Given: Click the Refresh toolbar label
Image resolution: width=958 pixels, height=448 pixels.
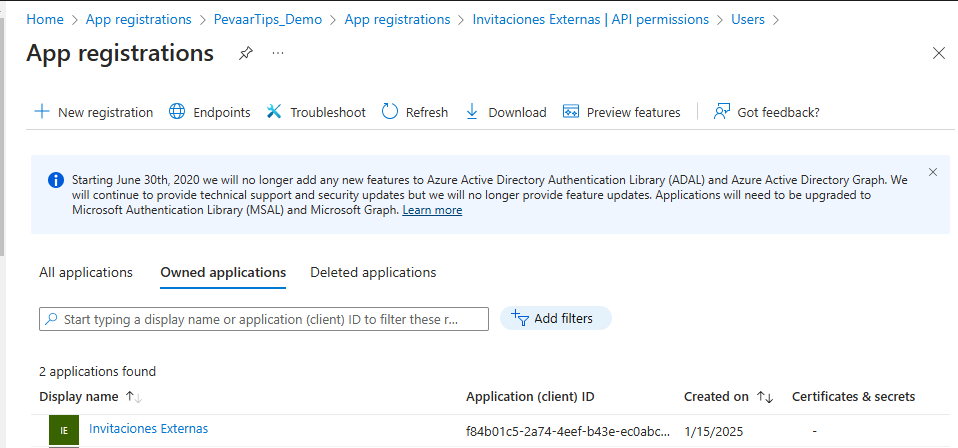Looking at the screenshot, I should pyautogui.click(x=427, y=112).
